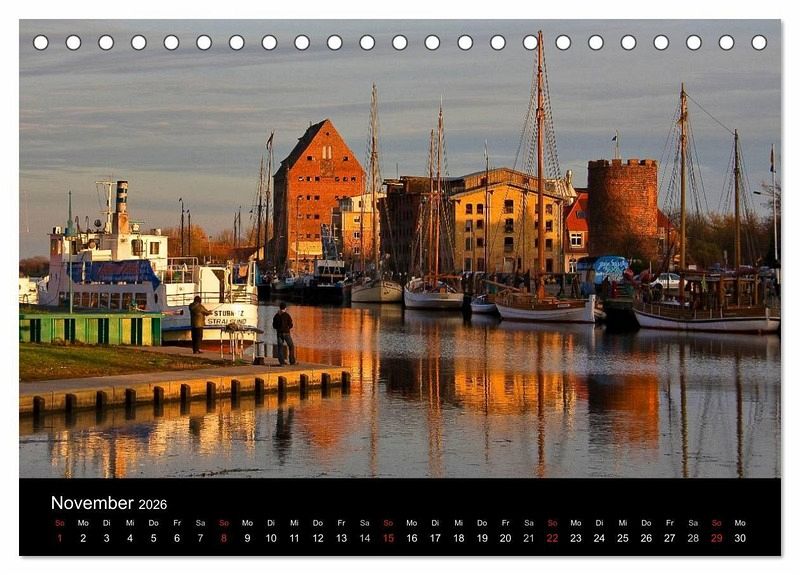Choose date 11 in the calendar row
Viewport: 800px width, 575px height.
coord(294,538)
